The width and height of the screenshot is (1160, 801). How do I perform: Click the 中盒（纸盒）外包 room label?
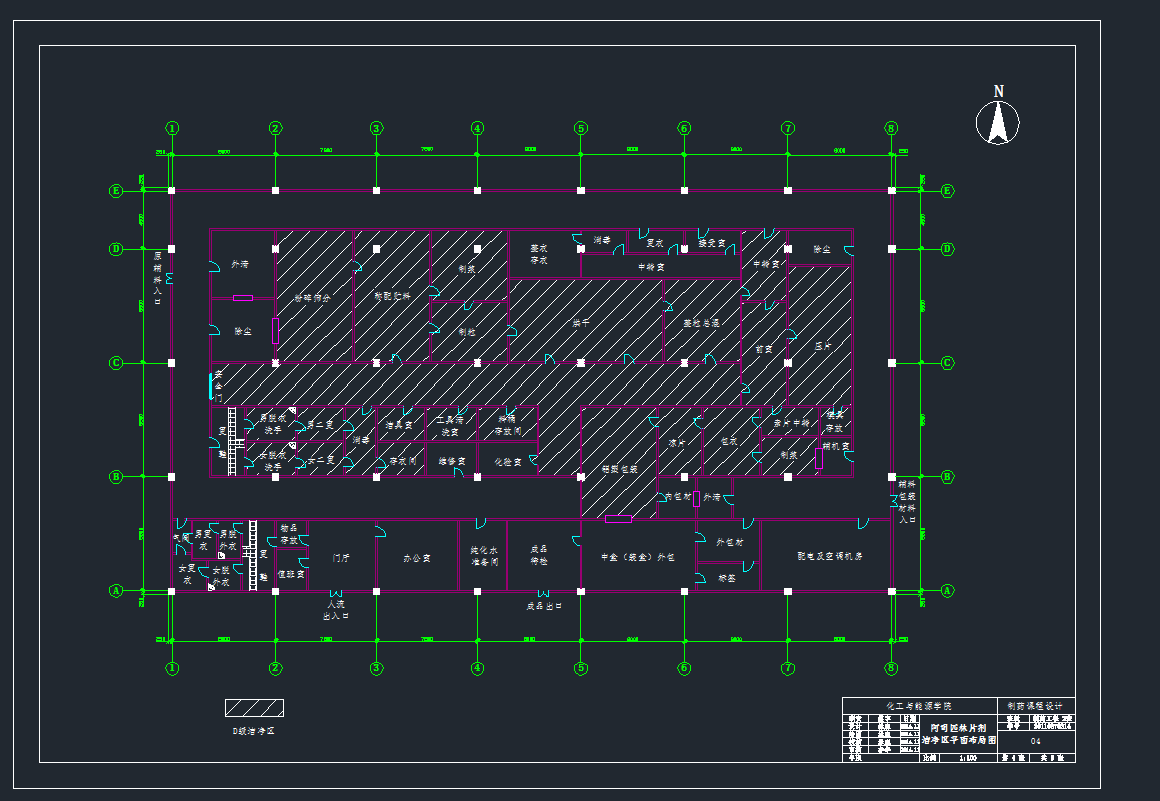[x=636, y=557]
